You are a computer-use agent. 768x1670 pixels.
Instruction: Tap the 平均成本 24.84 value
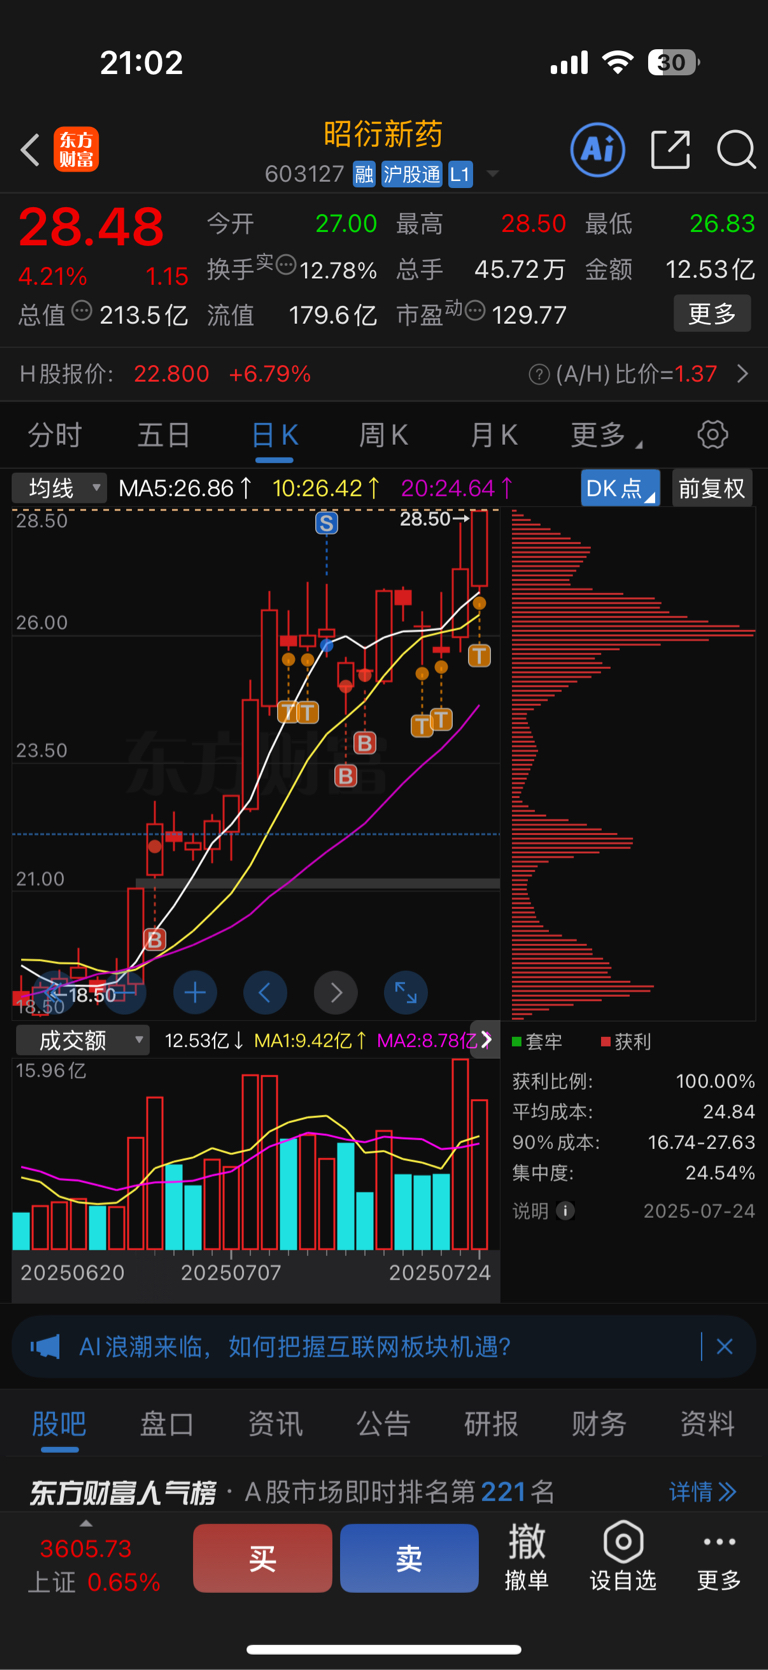click(729, 1112)
